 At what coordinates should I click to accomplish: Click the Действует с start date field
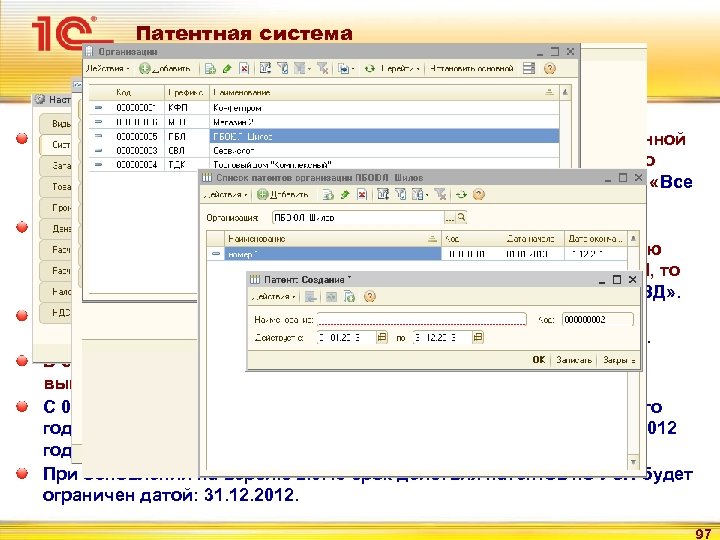point(347,338)
